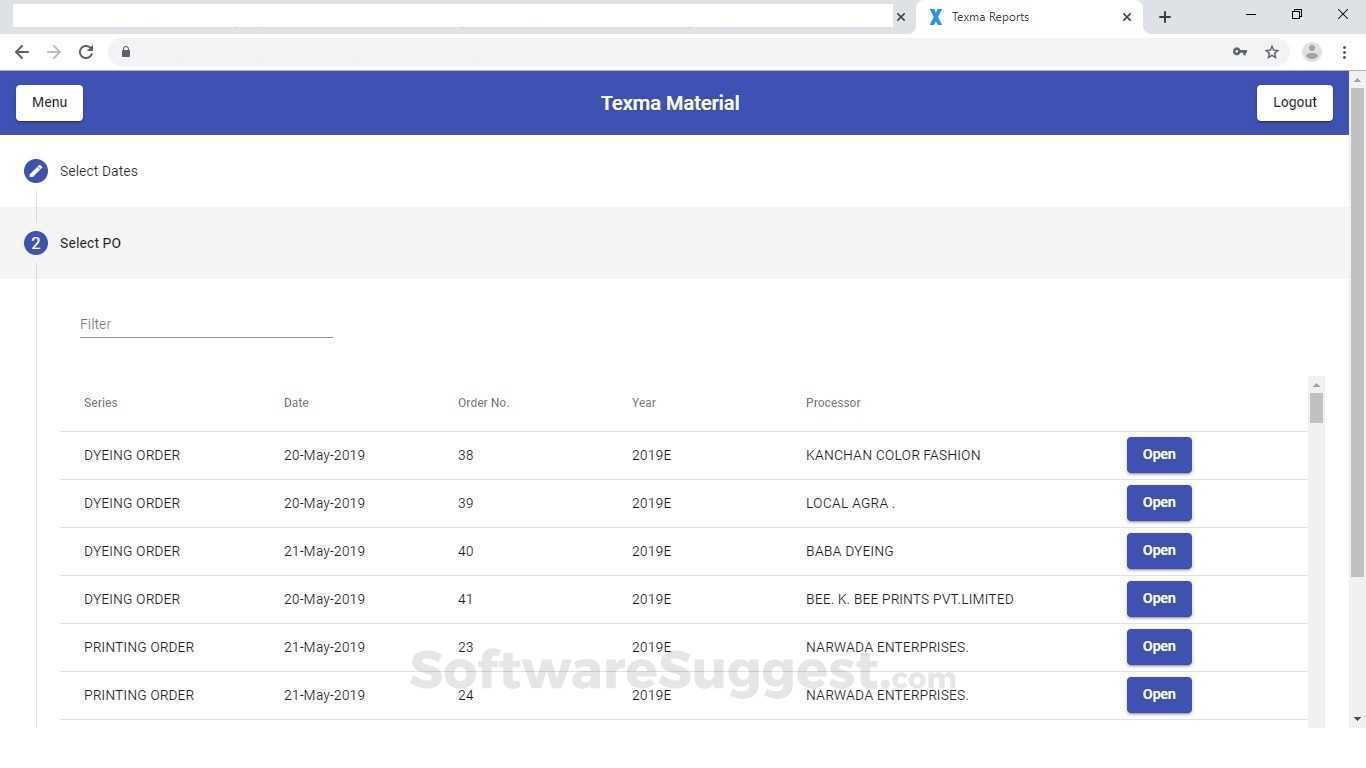This screenshot has width=1366, height=768.
Task: Click the back navigation arrow
Action: pyautogui.click(x=22, y=51)
